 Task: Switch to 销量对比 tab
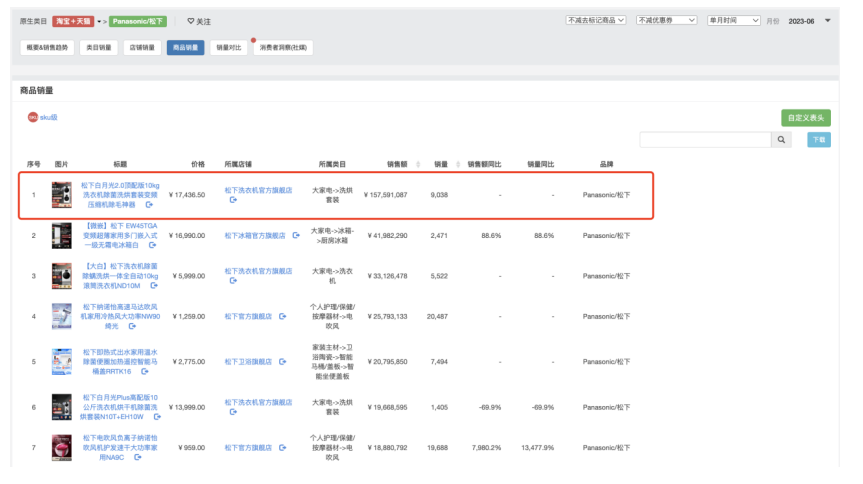229,47
